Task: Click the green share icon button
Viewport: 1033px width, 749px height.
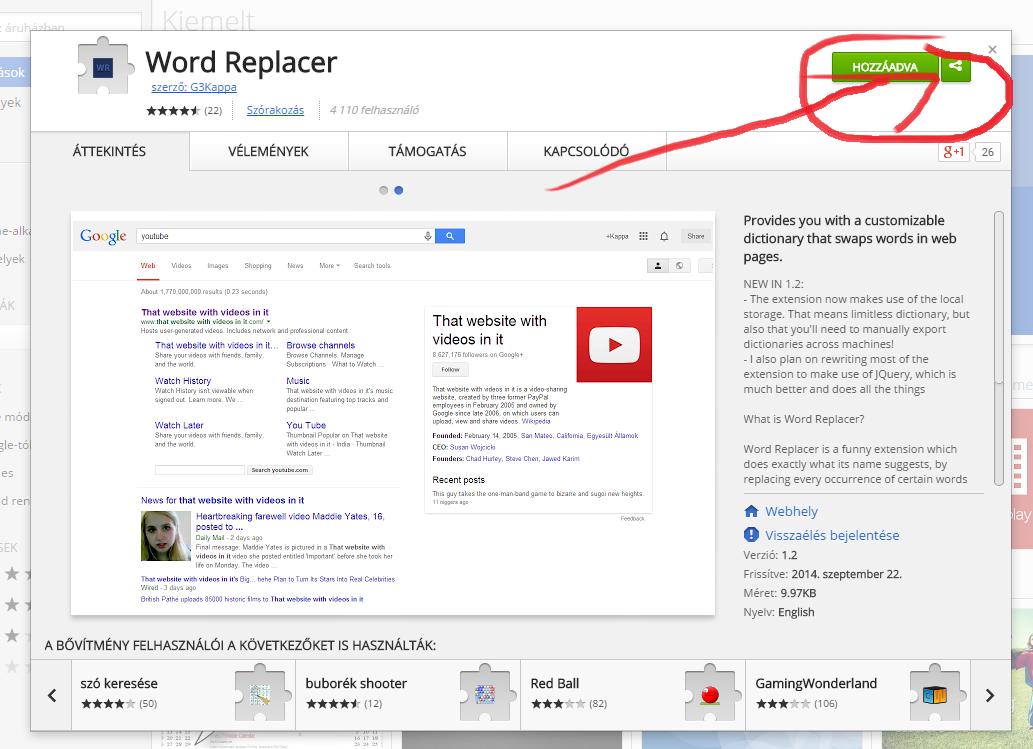Action: point(956,67)
